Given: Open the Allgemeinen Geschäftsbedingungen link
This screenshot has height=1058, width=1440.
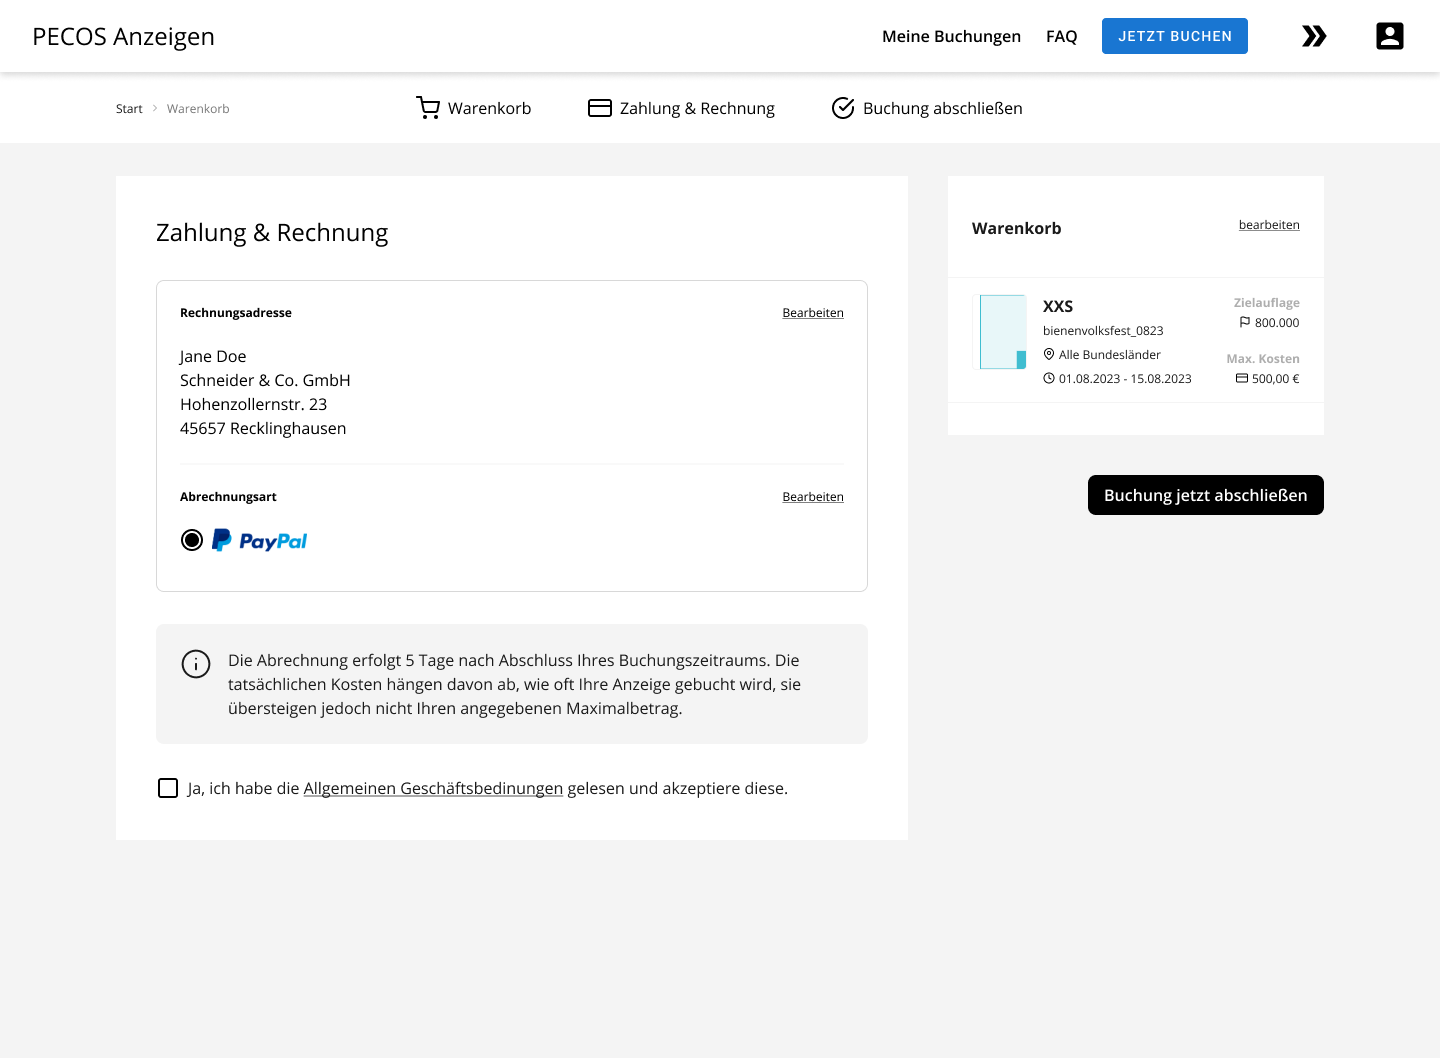Looking at the screenshot, I should [433, 788].
